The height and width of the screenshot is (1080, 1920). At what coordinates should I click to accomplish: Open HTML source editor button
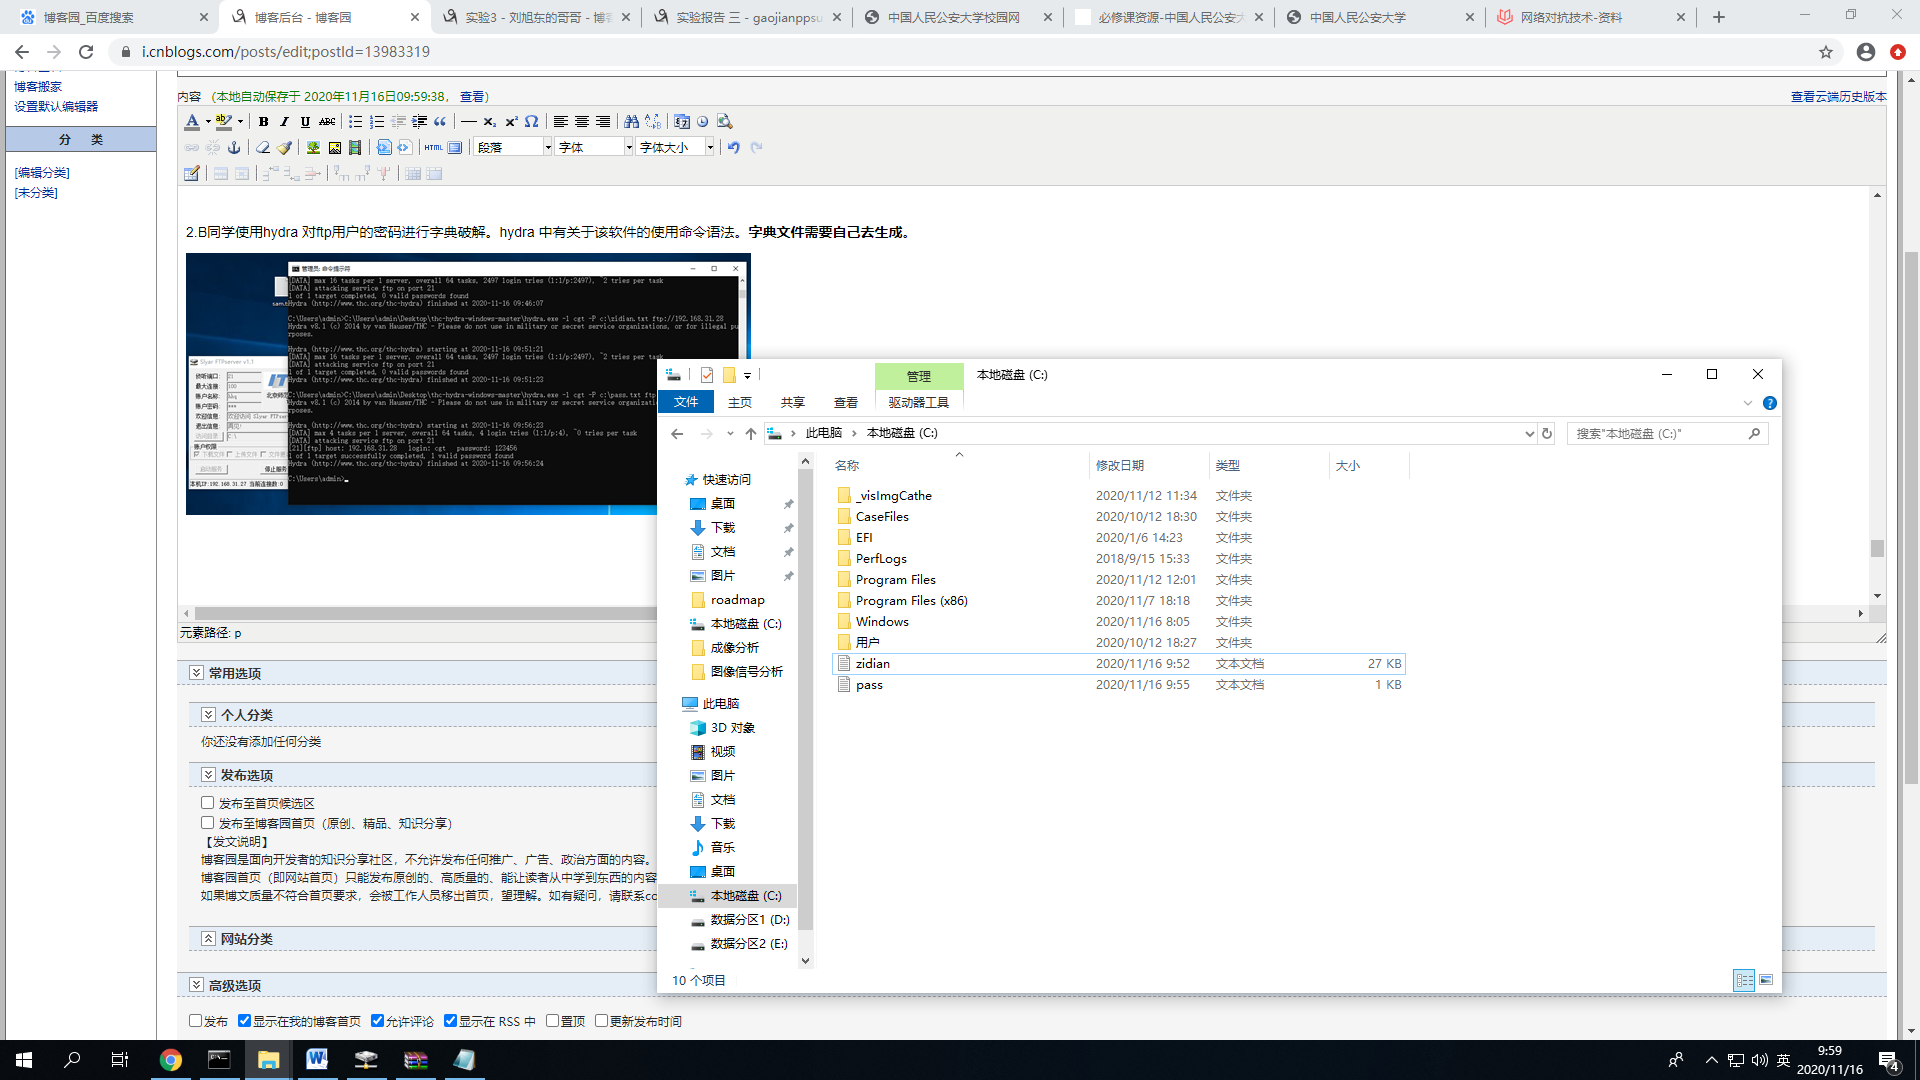point(433,148)
